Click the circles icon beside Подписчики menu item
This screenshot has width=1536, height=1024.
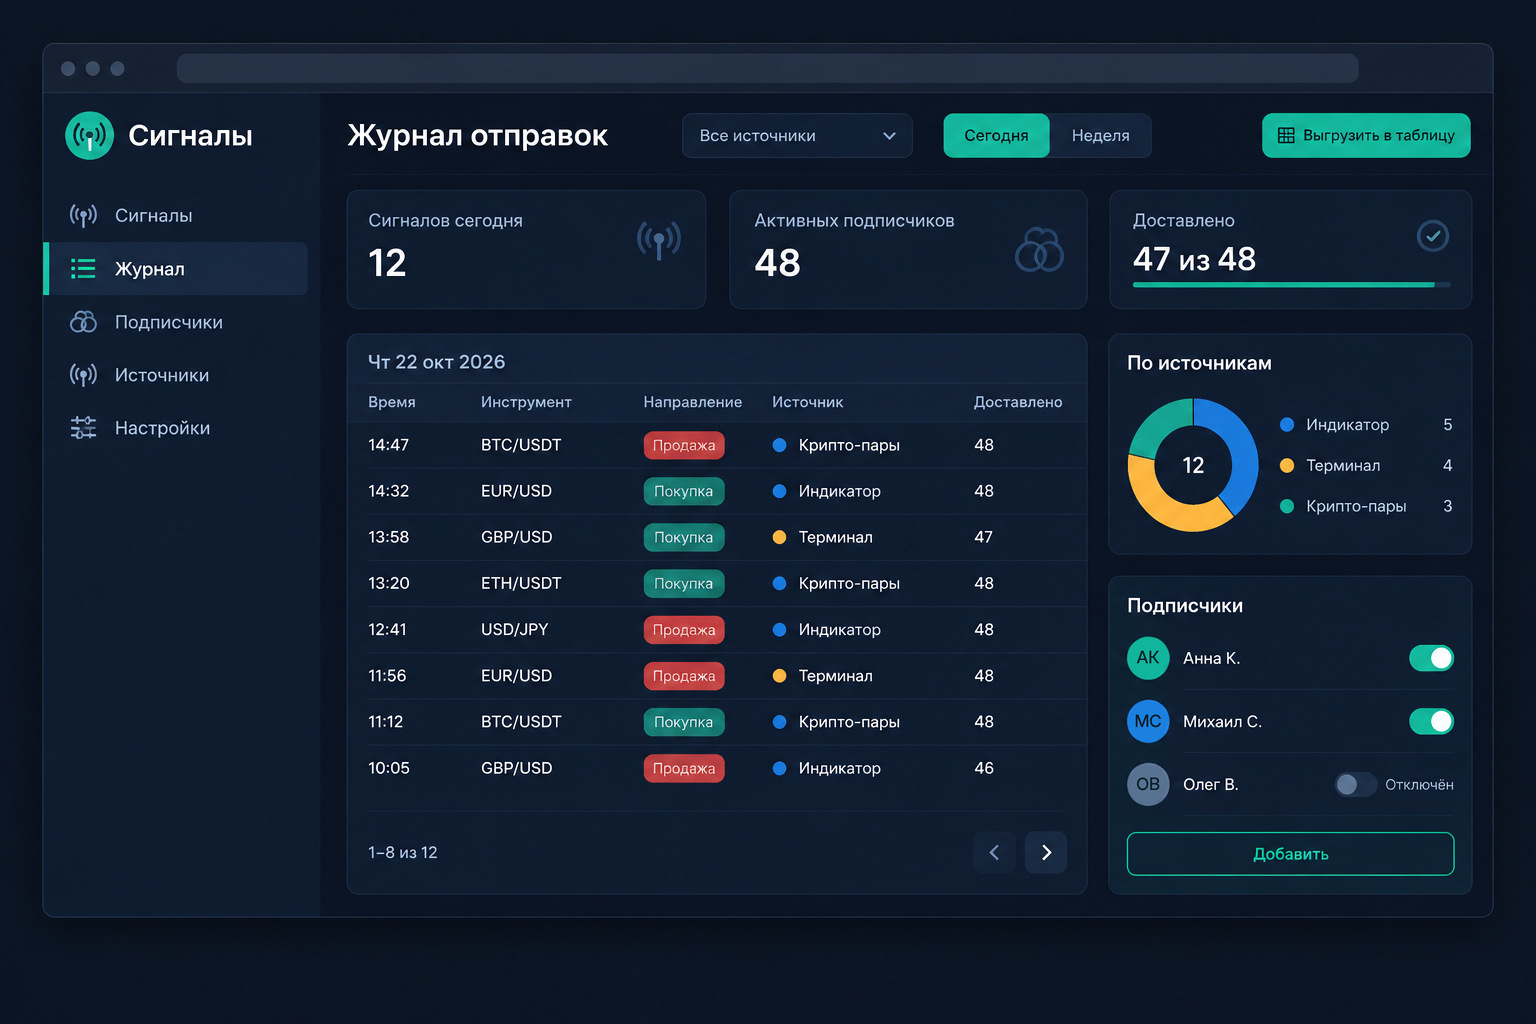(83, 321)
